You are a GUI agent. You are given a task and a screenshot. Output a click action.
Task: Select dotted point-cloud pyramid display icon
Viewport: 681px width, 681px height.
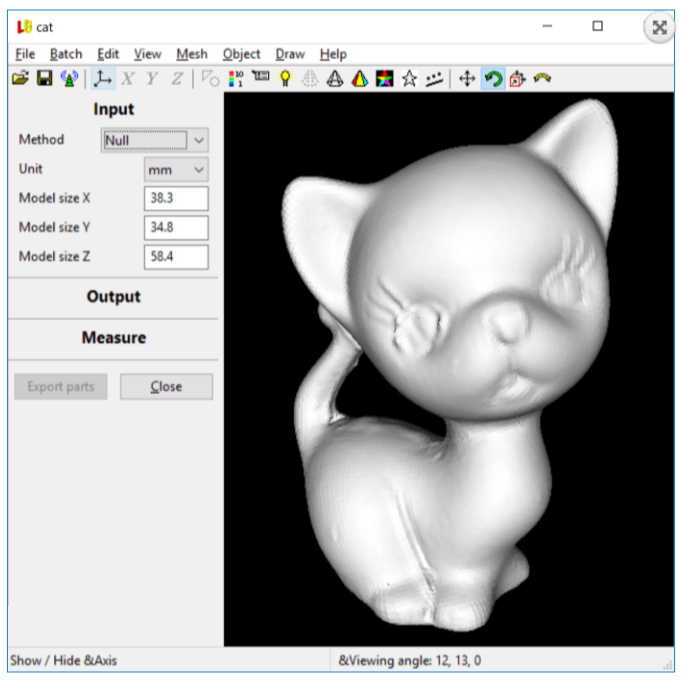pyautogui.click(x=310, y=79)
